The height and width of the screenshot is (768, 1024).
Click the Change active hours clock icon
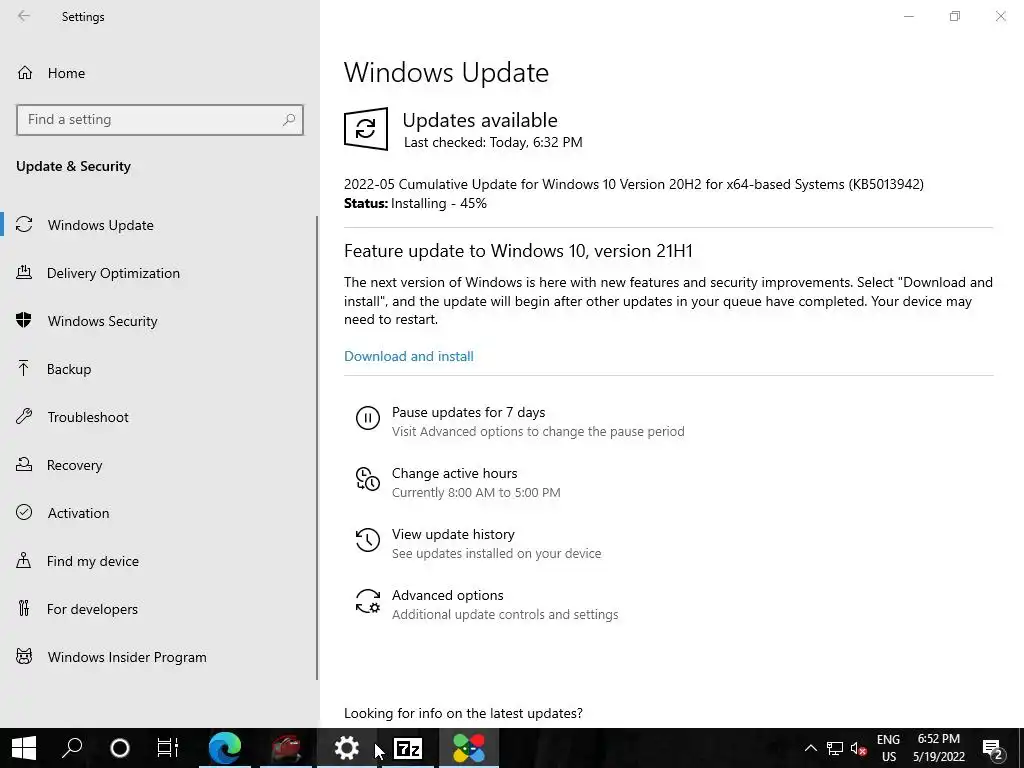(x=368, y=479)
